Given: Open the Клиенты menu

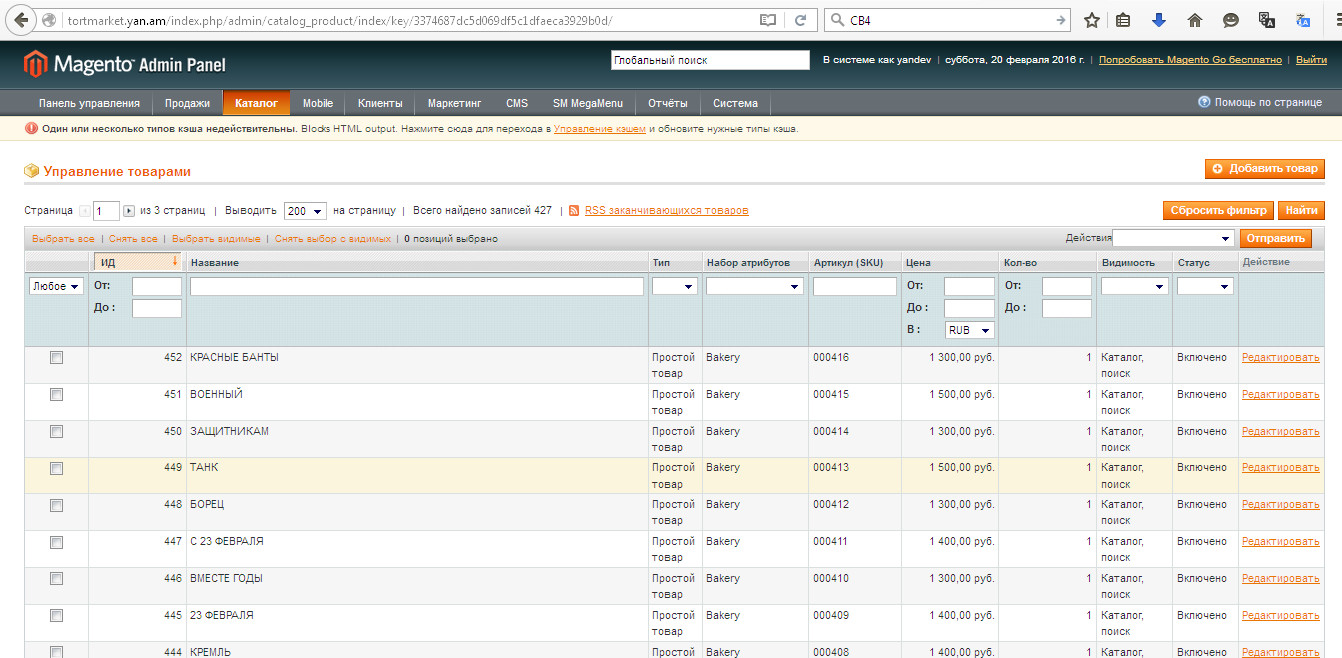Looking at the screenshot, I should (x=380, y=103).
